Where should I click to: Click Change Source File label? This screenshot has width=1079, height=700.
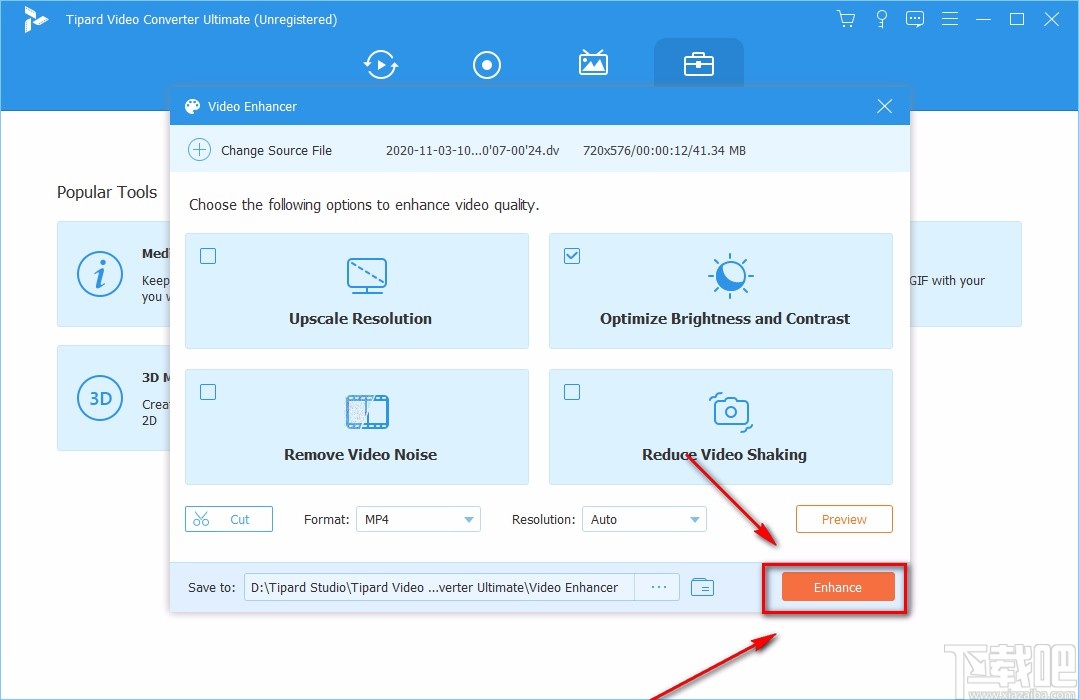276,150
